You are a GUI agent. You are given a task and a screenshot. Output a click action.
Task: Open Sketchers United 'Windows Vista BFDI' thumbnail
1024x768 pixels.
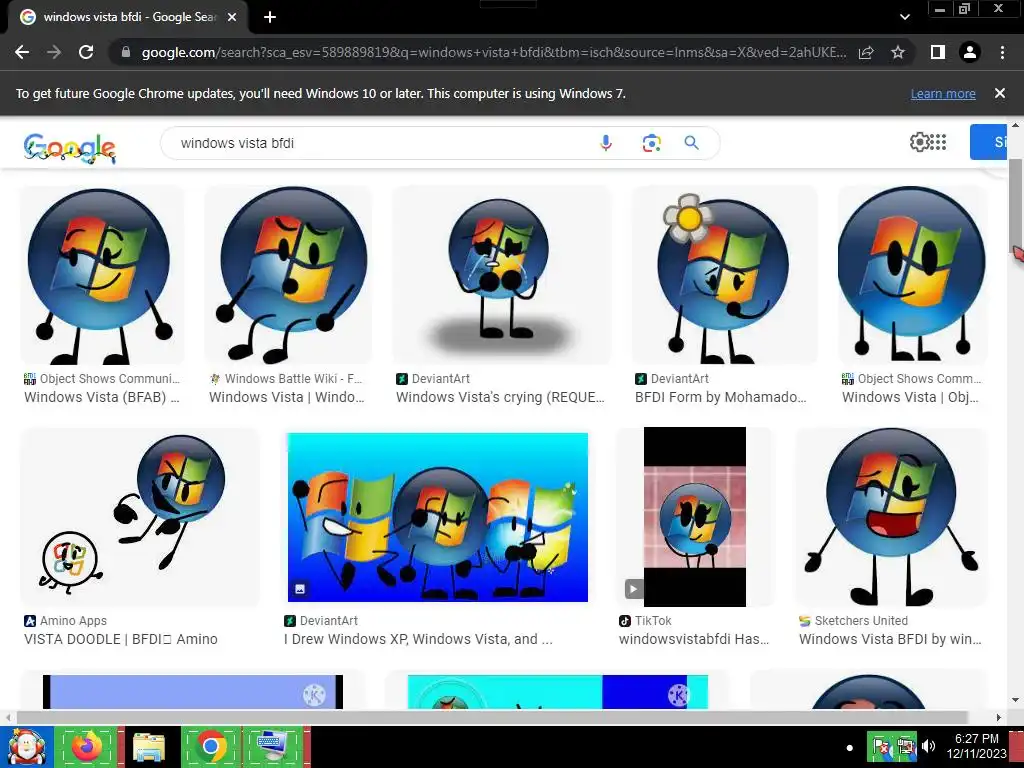pos(891,517)
